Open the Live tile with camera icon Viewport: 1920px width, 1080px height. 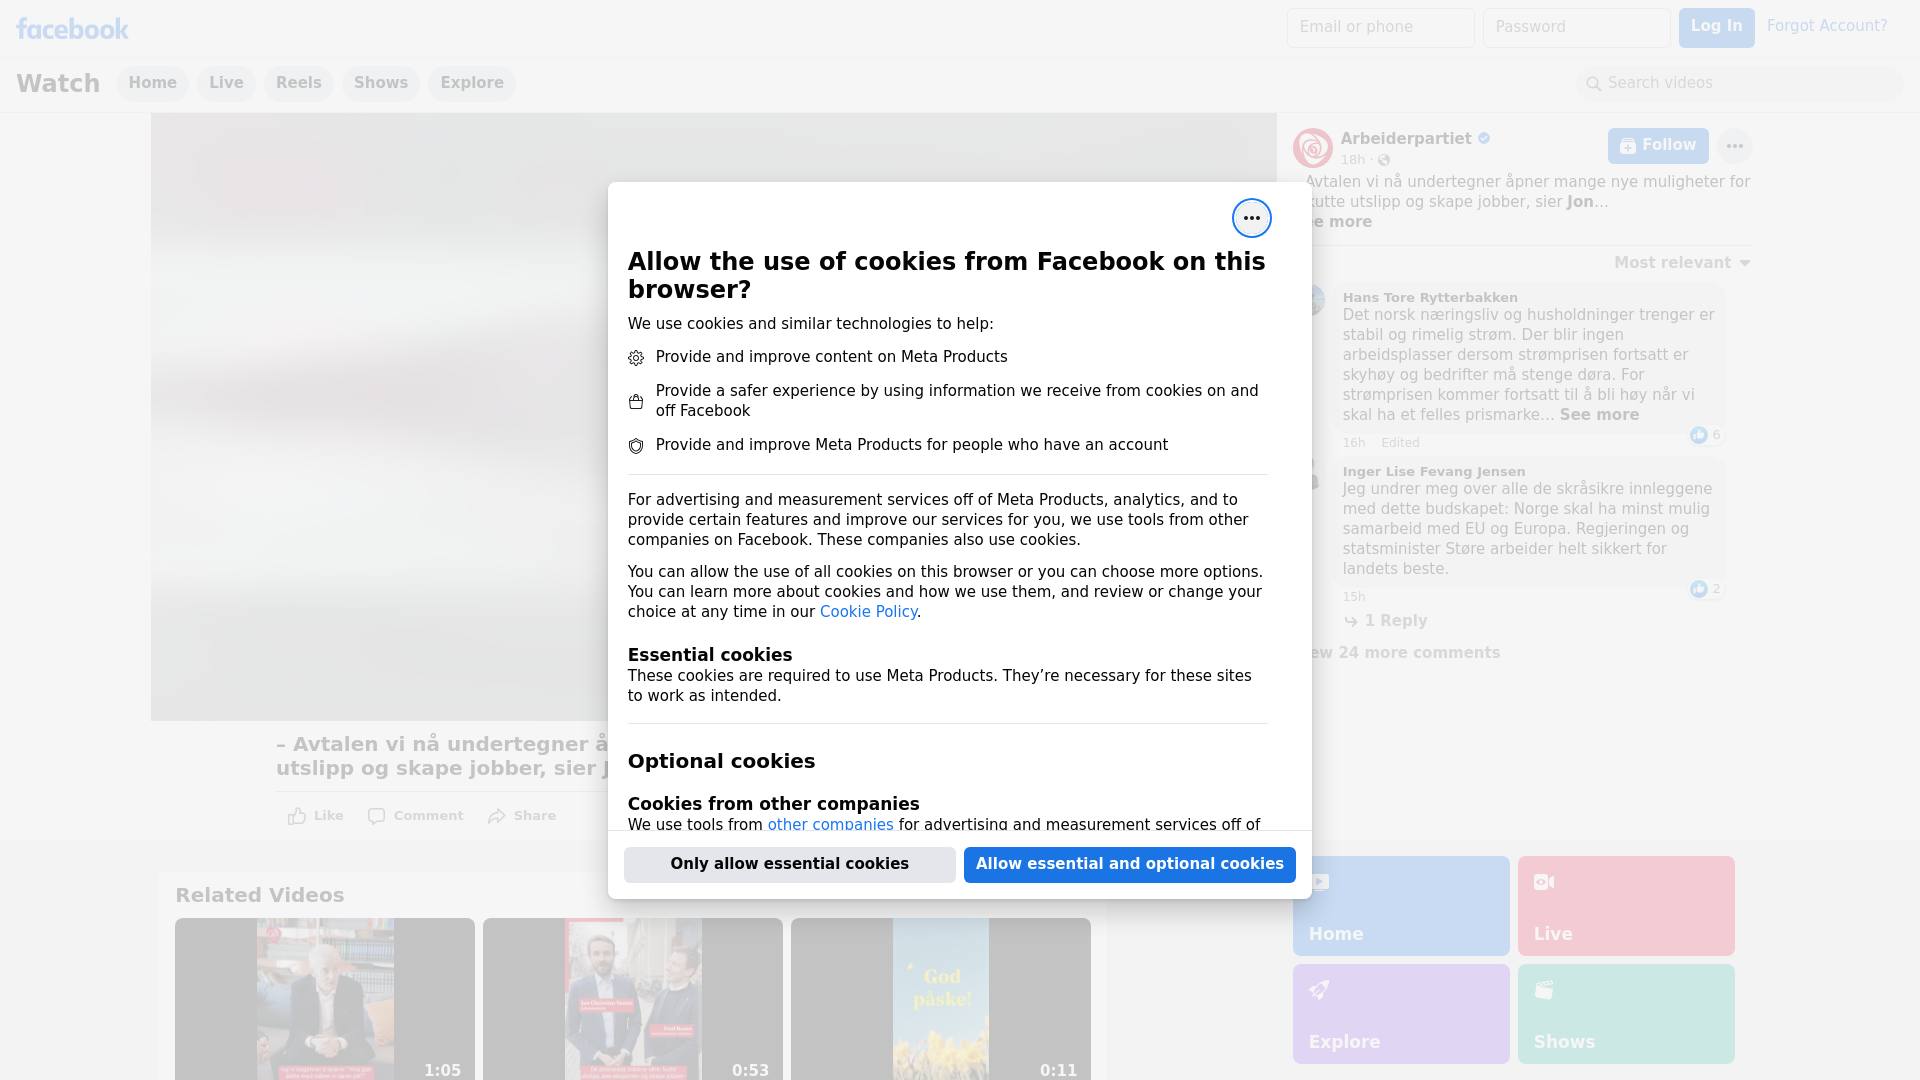click(x=1626, y=906)
